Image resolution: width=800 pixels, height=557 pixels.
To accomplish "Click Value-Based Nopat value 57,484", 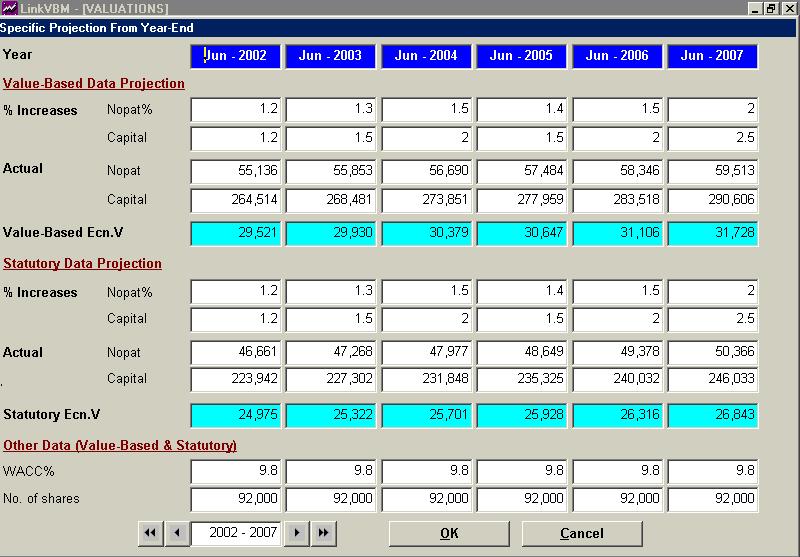I will pos(521,171).
